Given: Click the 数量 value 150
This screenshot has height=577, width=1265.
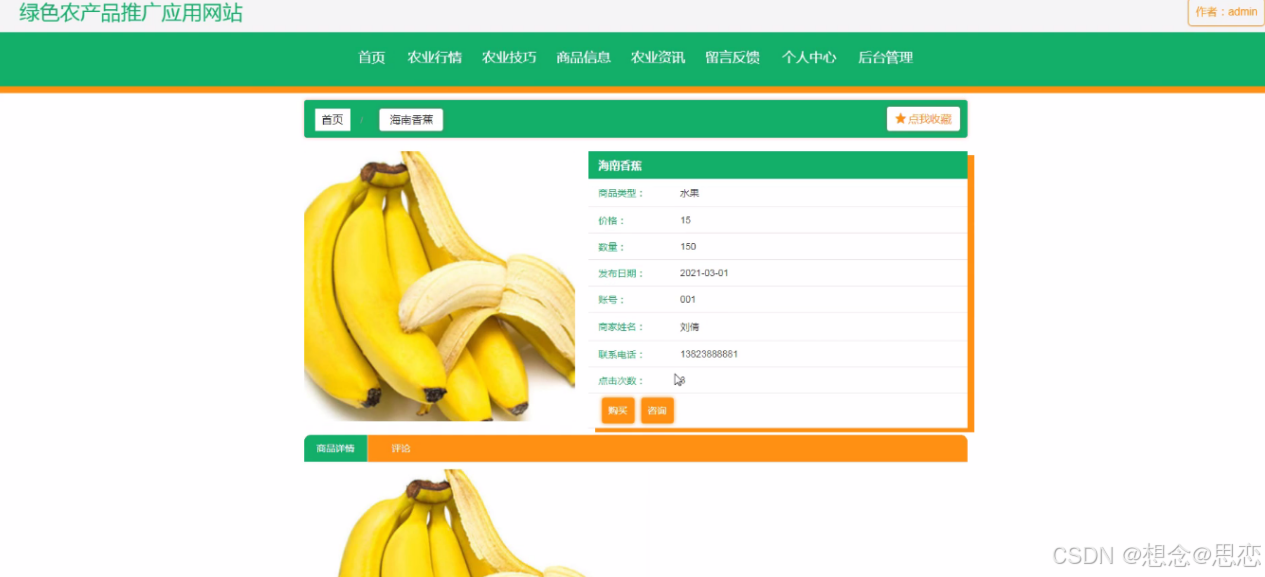Looking at the screenshot, I should coord(688,246).
